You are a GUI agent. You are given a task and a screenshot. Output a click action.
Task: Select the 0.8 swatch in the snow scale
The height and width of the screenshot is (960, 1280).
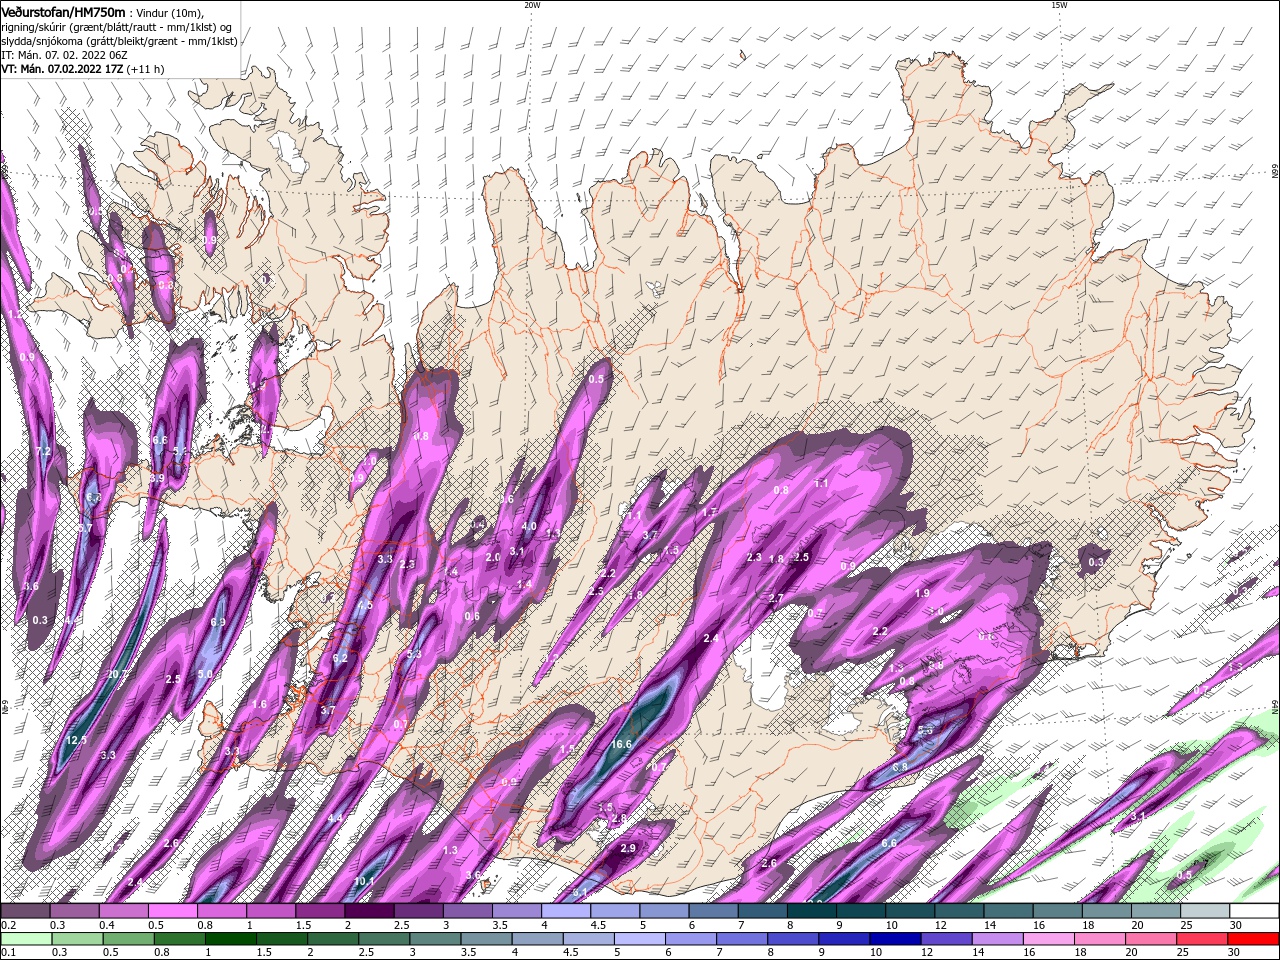(x=221, y=911)
